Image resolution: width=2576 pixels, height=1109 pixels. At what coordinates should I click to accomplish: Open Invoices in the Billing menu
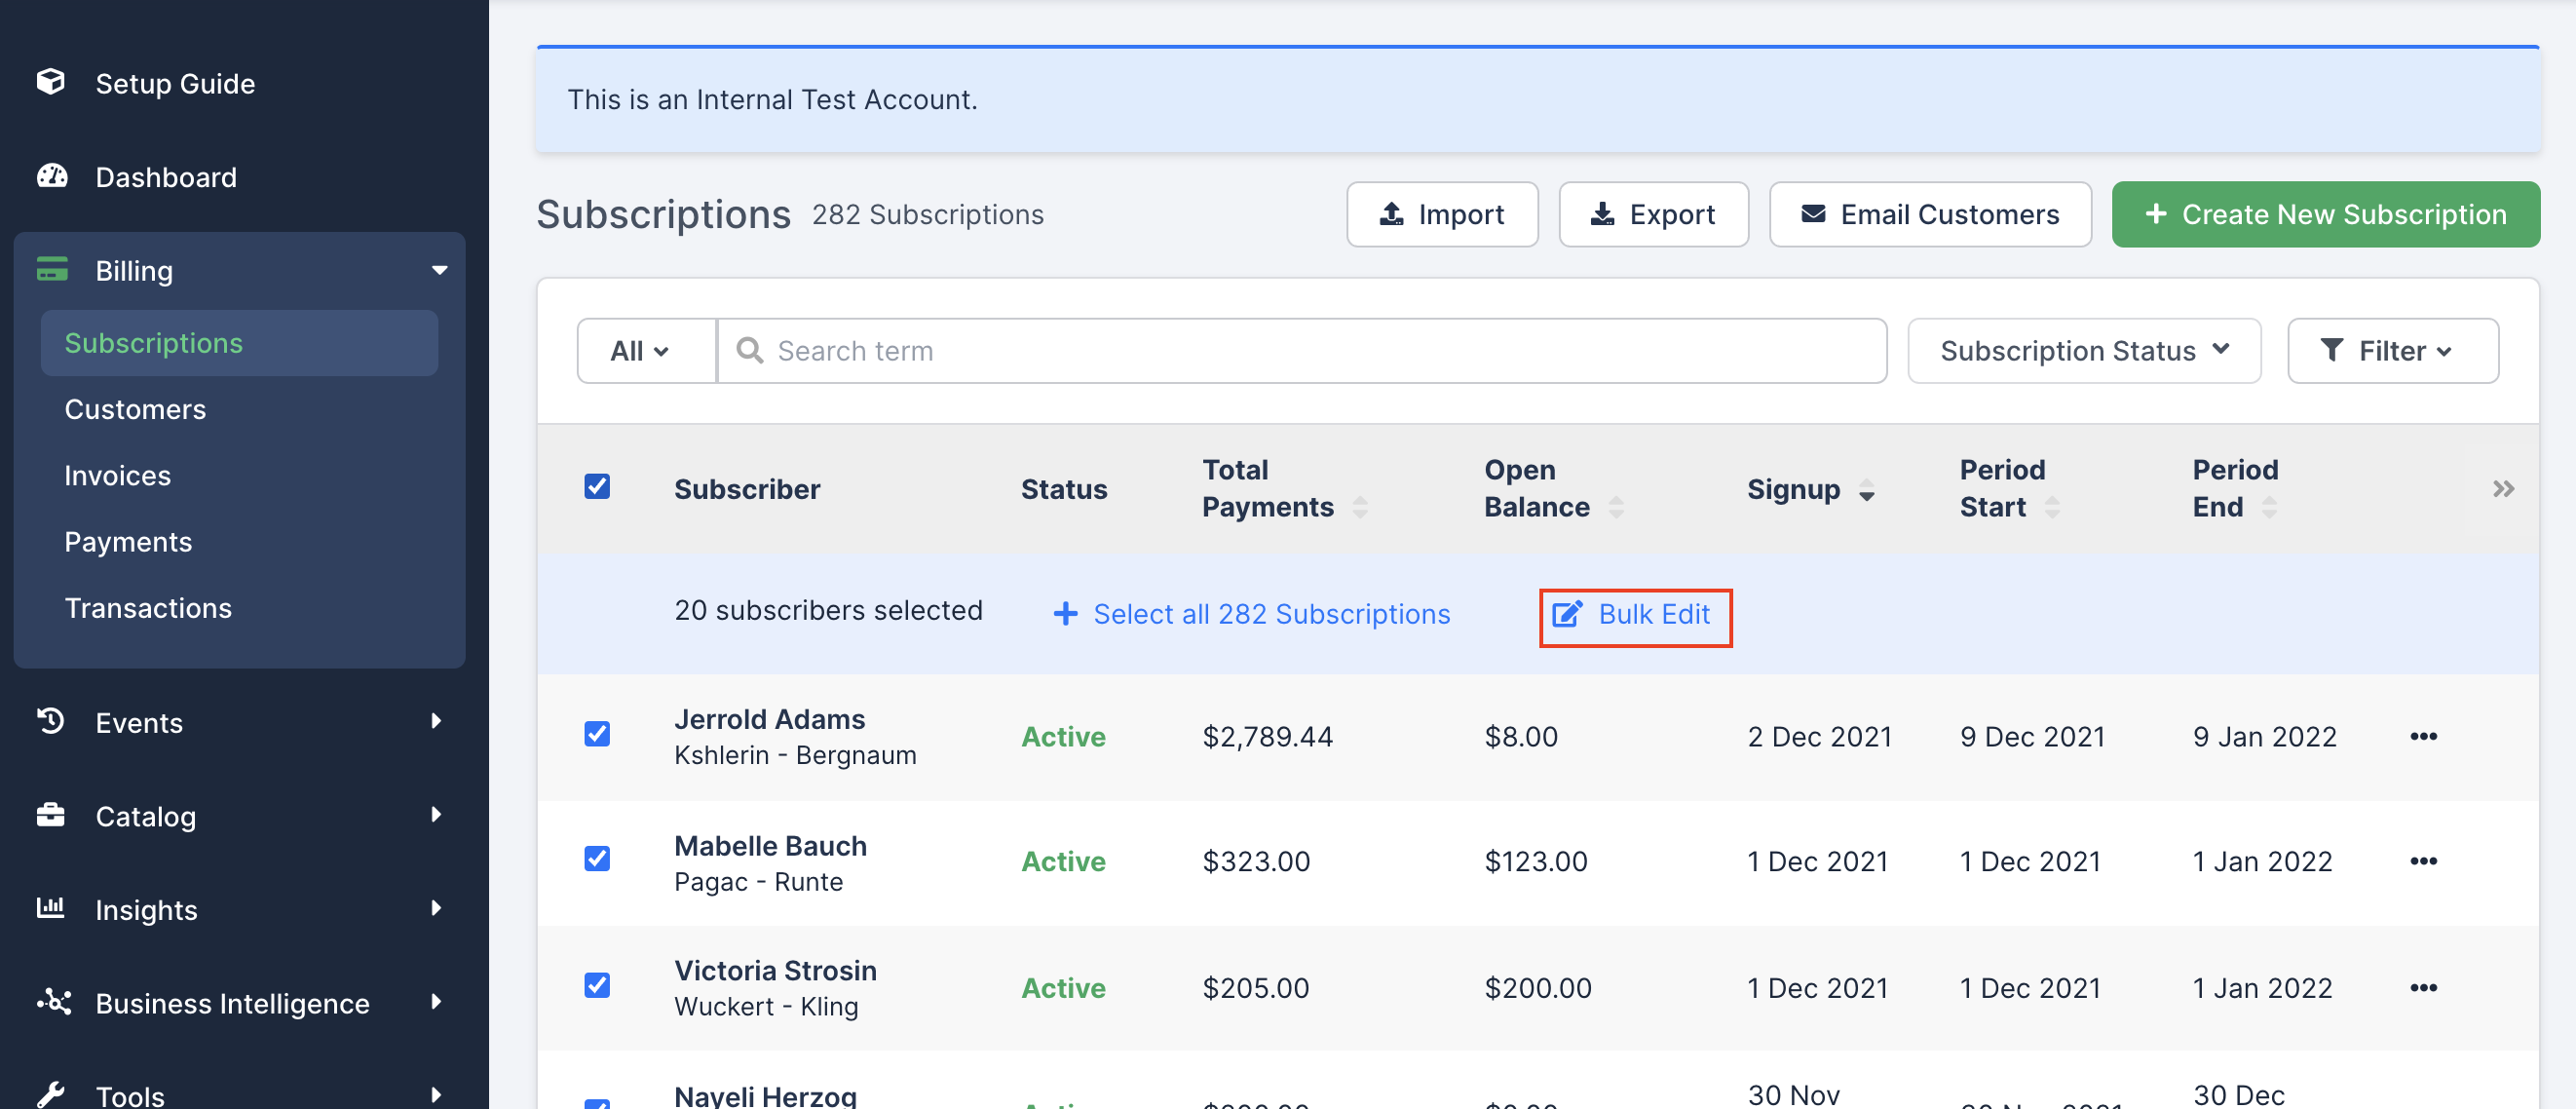(118, 476)
